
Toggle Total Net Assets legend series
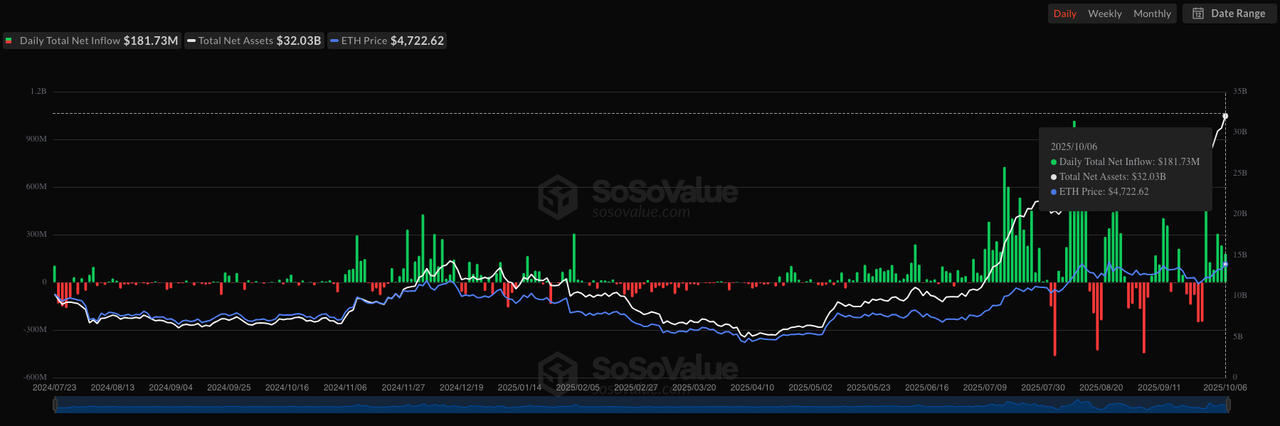pos(254,41)
